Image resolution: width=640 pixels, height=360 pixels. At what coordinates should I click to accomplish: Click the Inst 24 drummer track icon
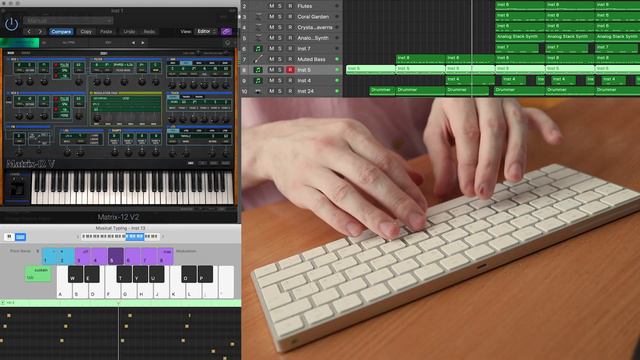point(258,91)
